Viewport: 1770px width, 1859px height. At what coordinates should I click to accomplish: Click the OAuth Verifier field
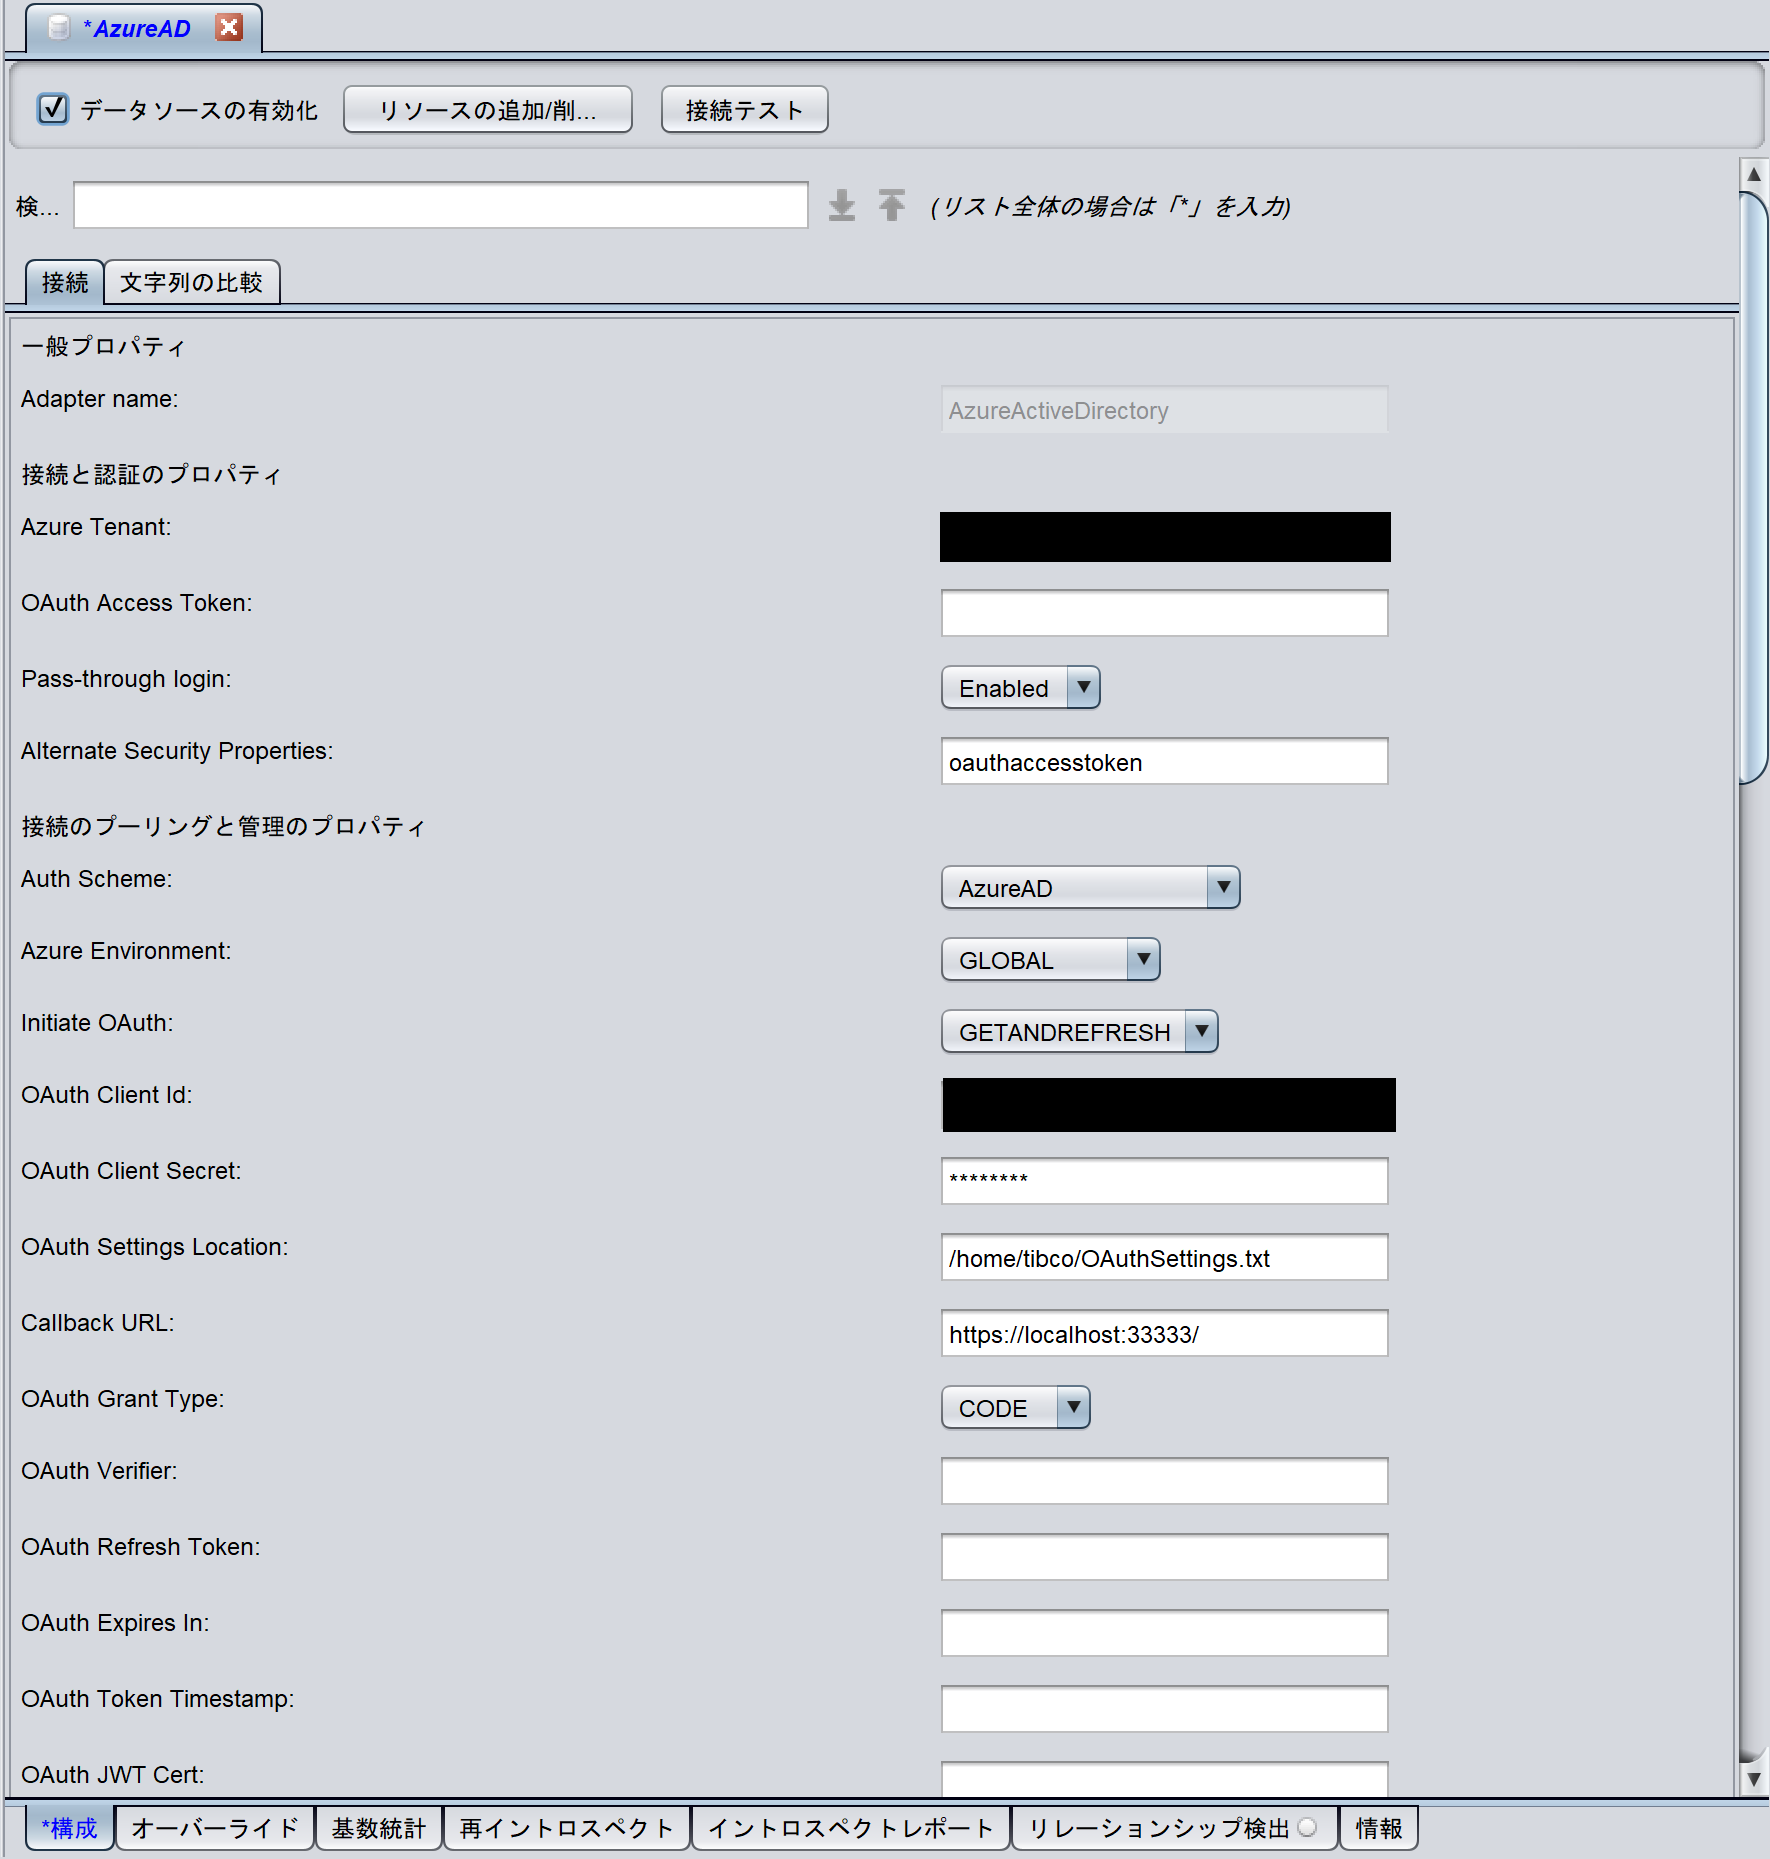(x=1164, y=1481)
